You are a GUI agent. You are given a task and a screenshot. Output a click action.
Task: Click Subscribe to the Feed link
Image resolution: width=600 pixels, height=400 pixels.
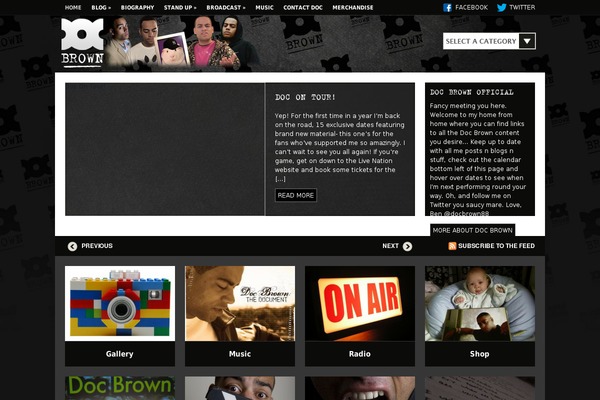[496, 246]
